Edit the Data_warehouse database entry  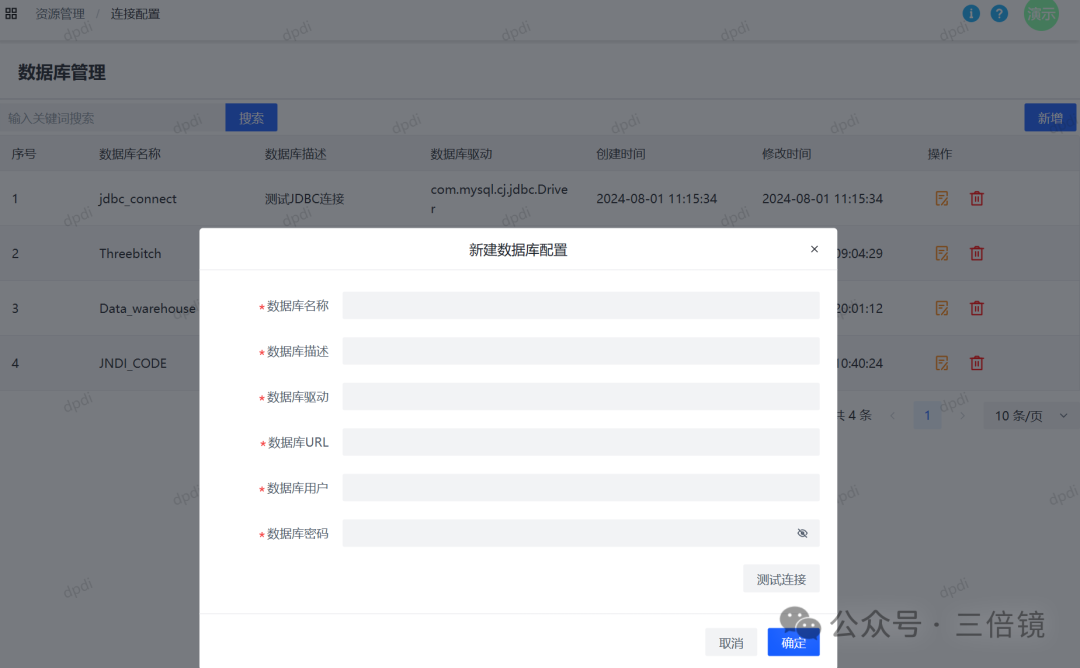point(941,308)
